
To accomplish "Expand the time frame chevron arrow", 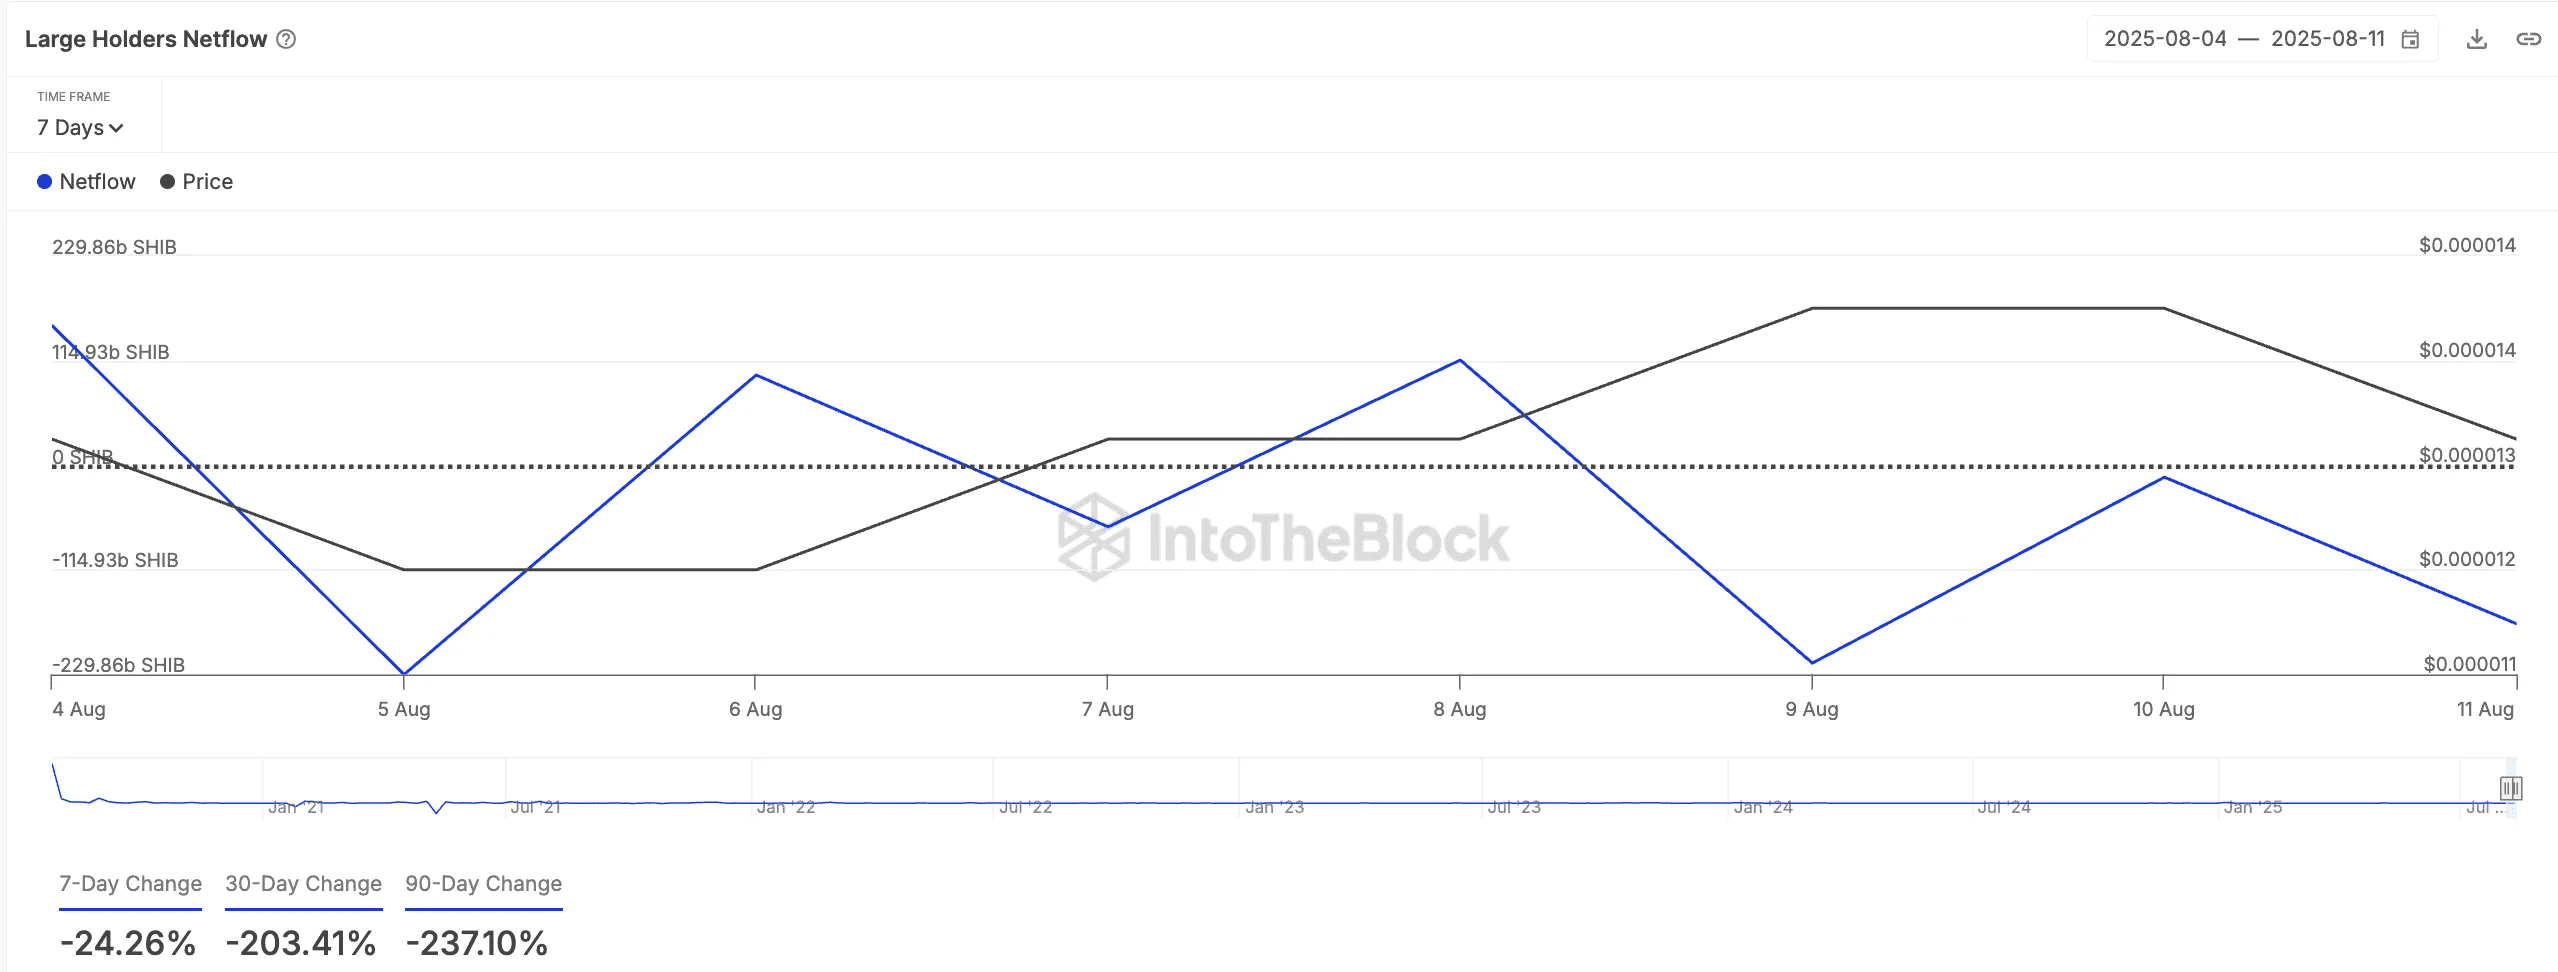I will pos(116,128).
